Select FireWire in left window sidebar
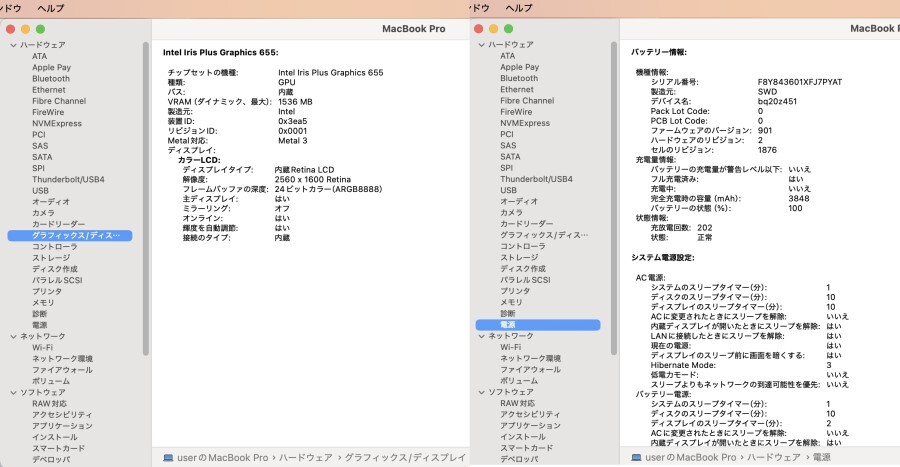This screenshot has height=467, width=900. (48, 112)
